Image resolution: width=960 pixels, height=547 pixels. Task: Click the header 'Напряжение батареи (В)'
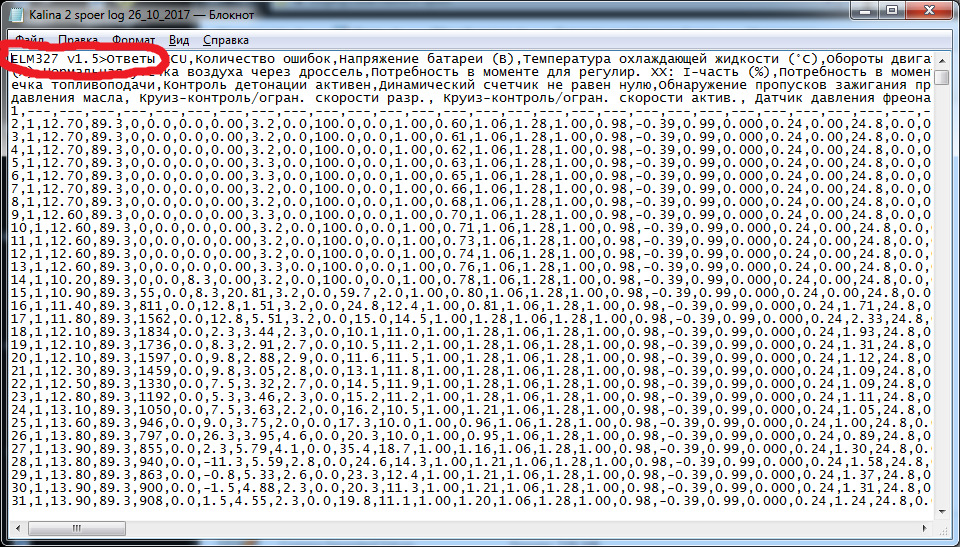pyautogui.click(x=428, y=59)
